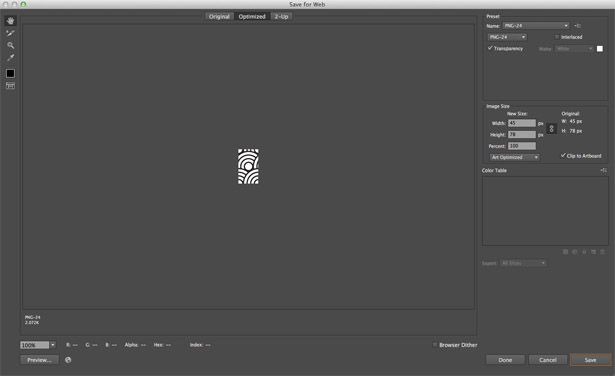Image resolution: width=615 pixels, height=376 pixels.
Task: Open the zoom level dropdown arrow
Action: (x=53, y=345)
